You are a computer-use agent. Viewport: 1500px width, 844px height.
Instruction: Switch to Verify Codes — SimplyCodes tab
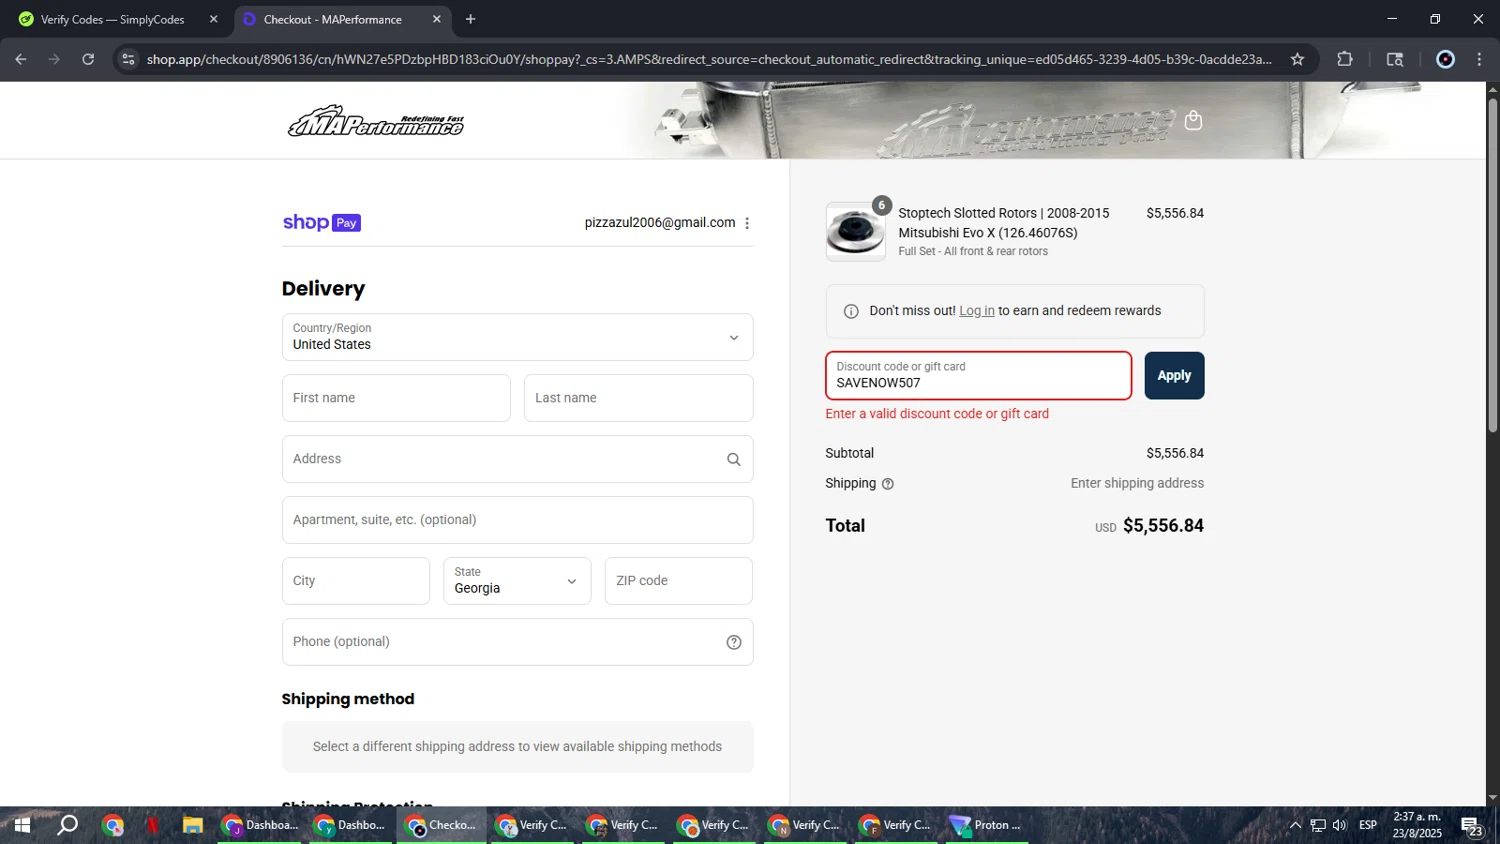pos(113,19)
